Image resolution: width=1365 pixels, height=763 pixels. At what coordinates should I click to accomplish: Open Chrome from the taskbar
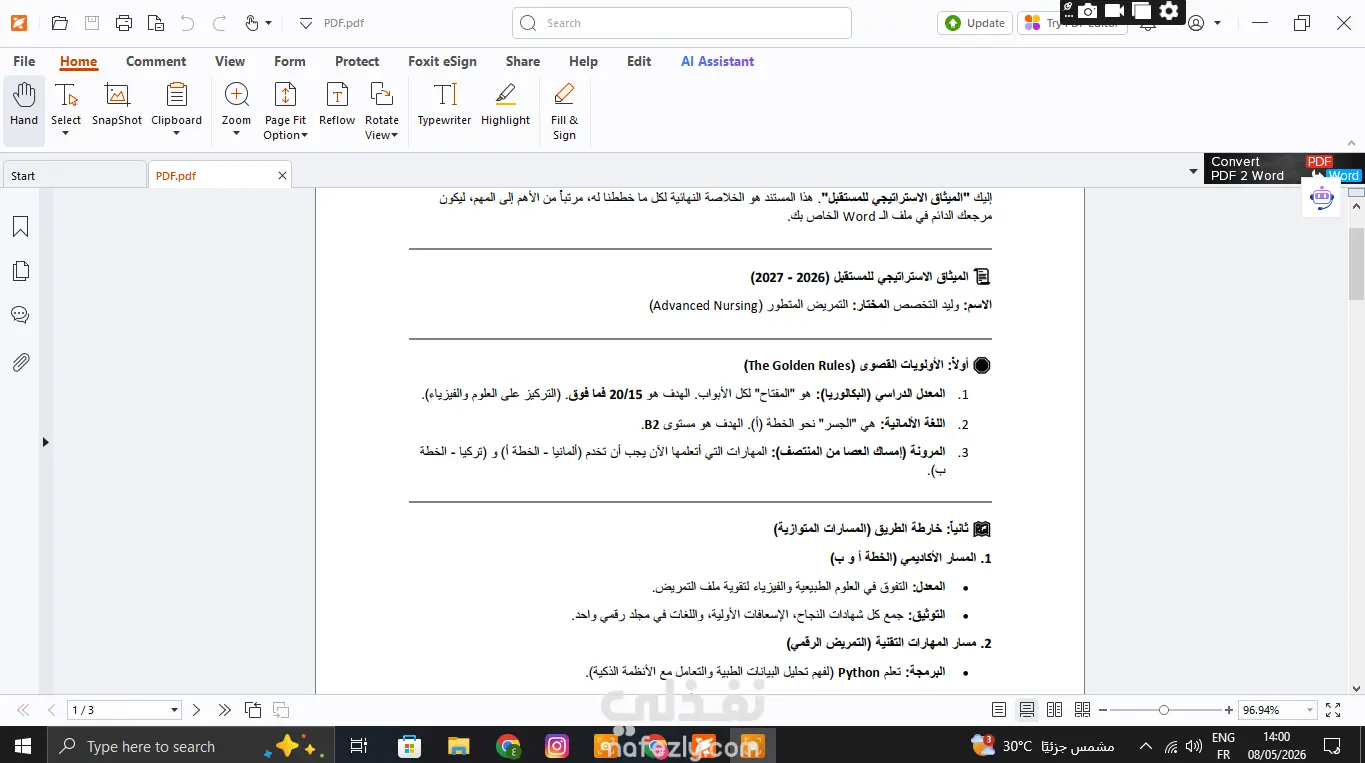(x=508, y=746)
